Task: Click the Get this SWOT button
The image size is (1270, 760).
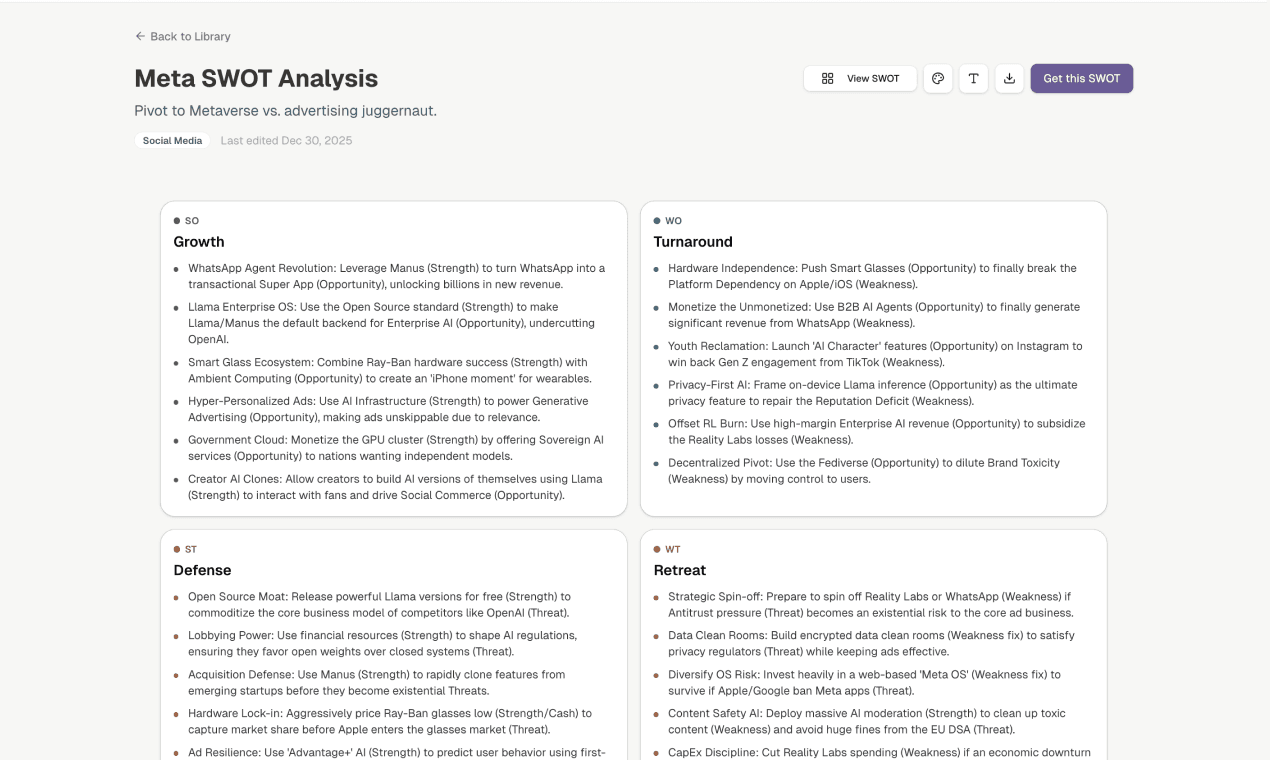Action: (x=1081, y=78)
